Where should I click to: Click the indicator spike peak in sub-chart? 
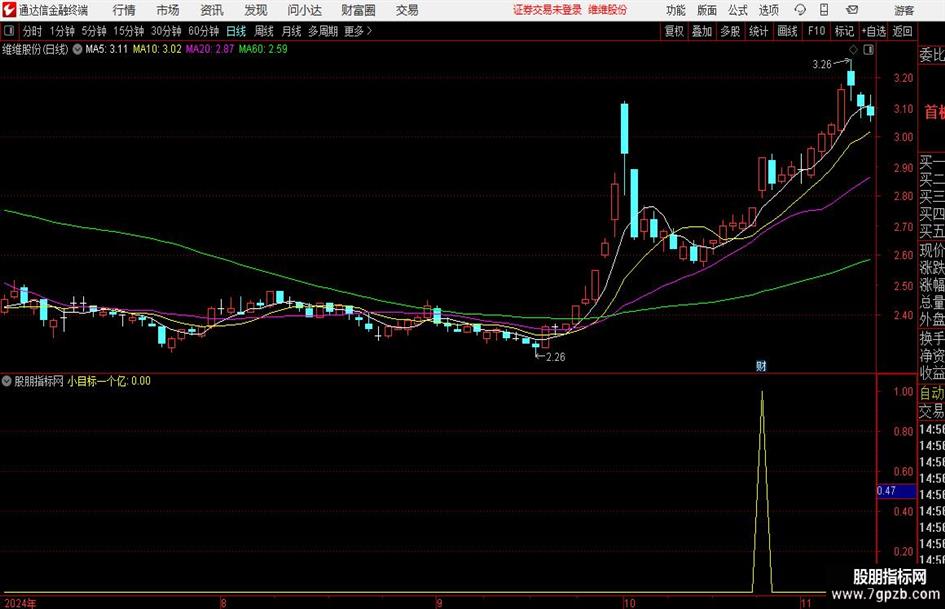(x=762, y=393)
